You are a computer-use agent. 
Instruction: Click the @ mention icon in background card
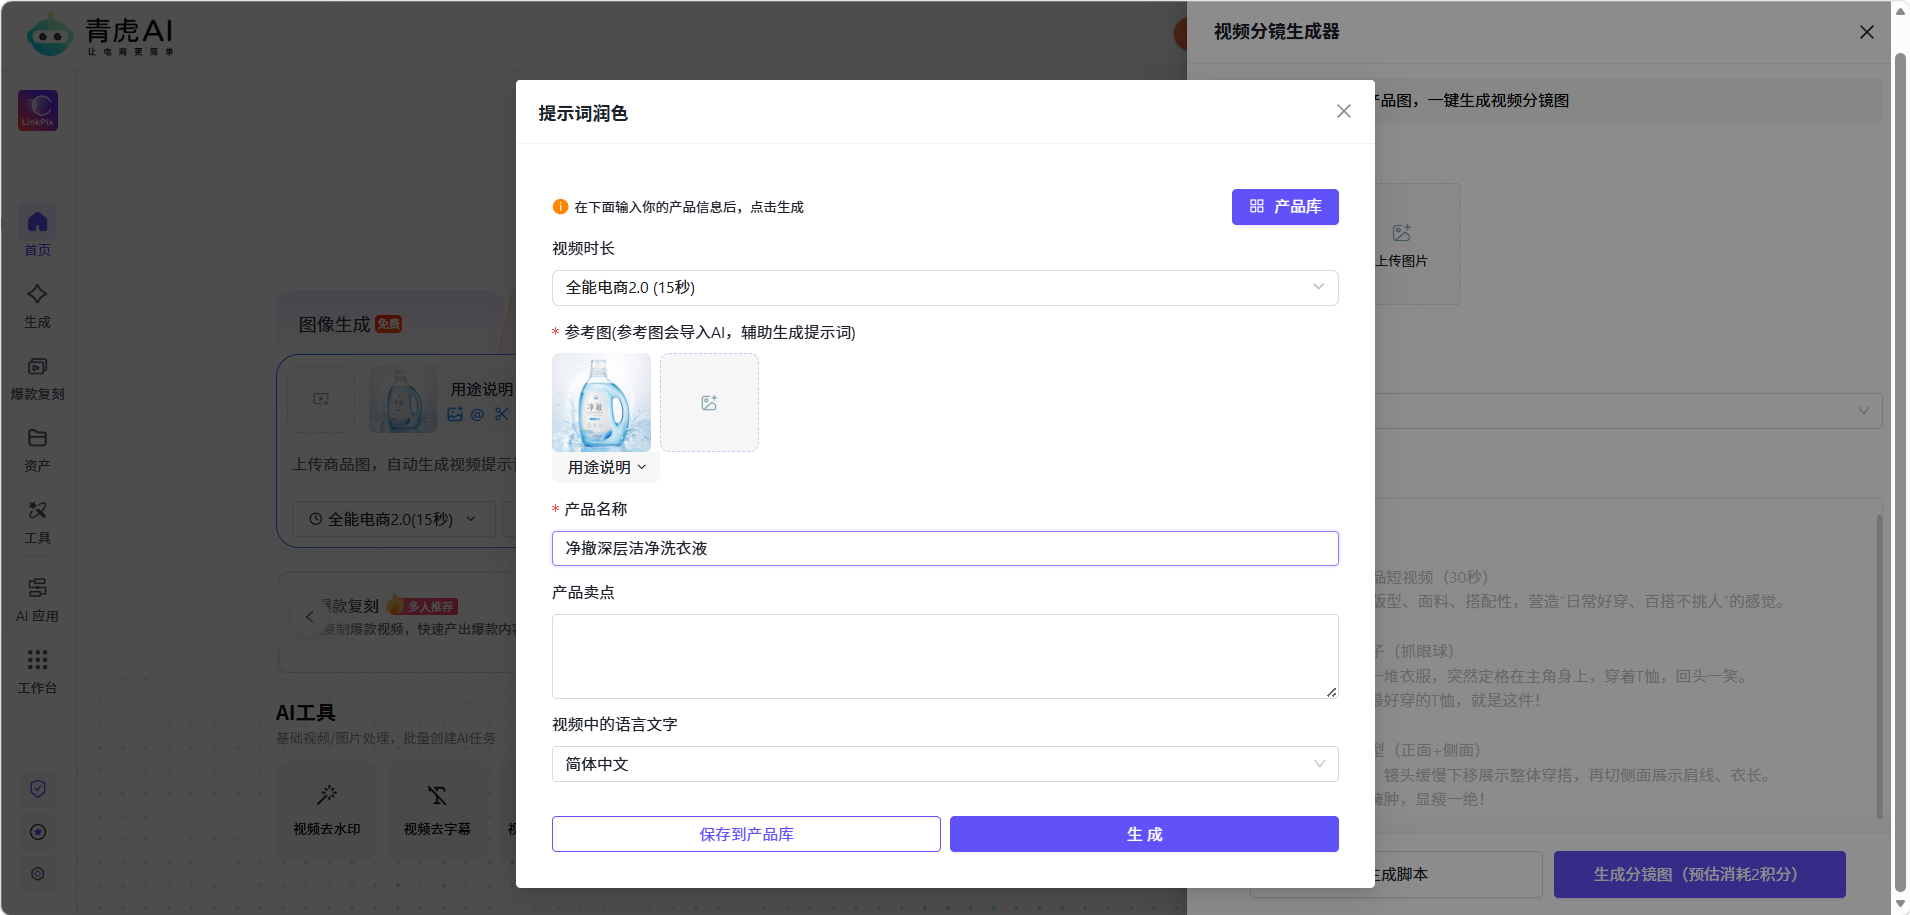tap(477, 414)
